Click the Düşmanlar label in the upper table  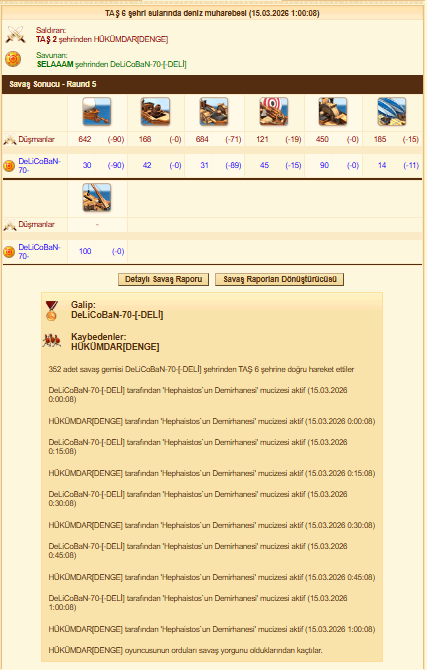(x=36, y=139)
